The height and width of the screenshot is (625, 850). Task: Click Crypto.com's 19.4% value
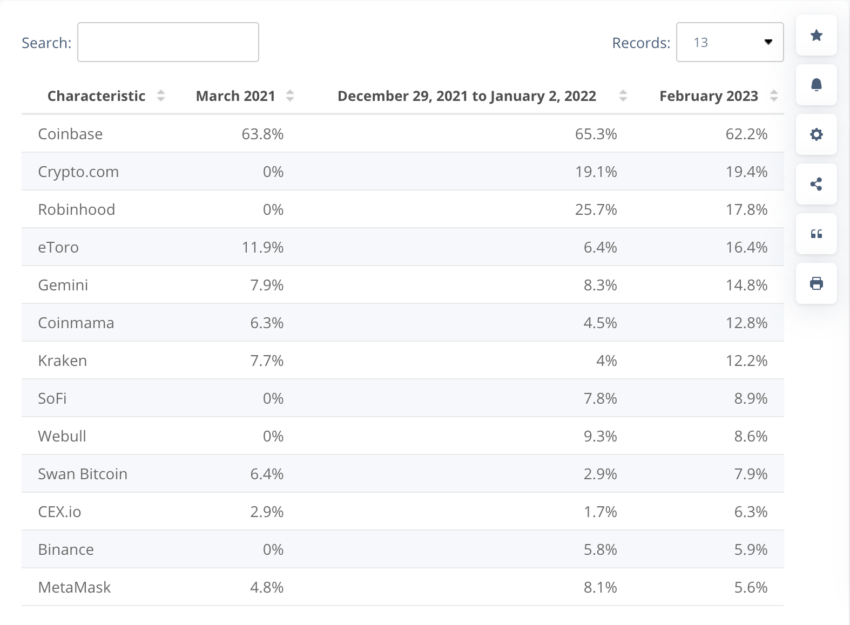pos(746,172)
